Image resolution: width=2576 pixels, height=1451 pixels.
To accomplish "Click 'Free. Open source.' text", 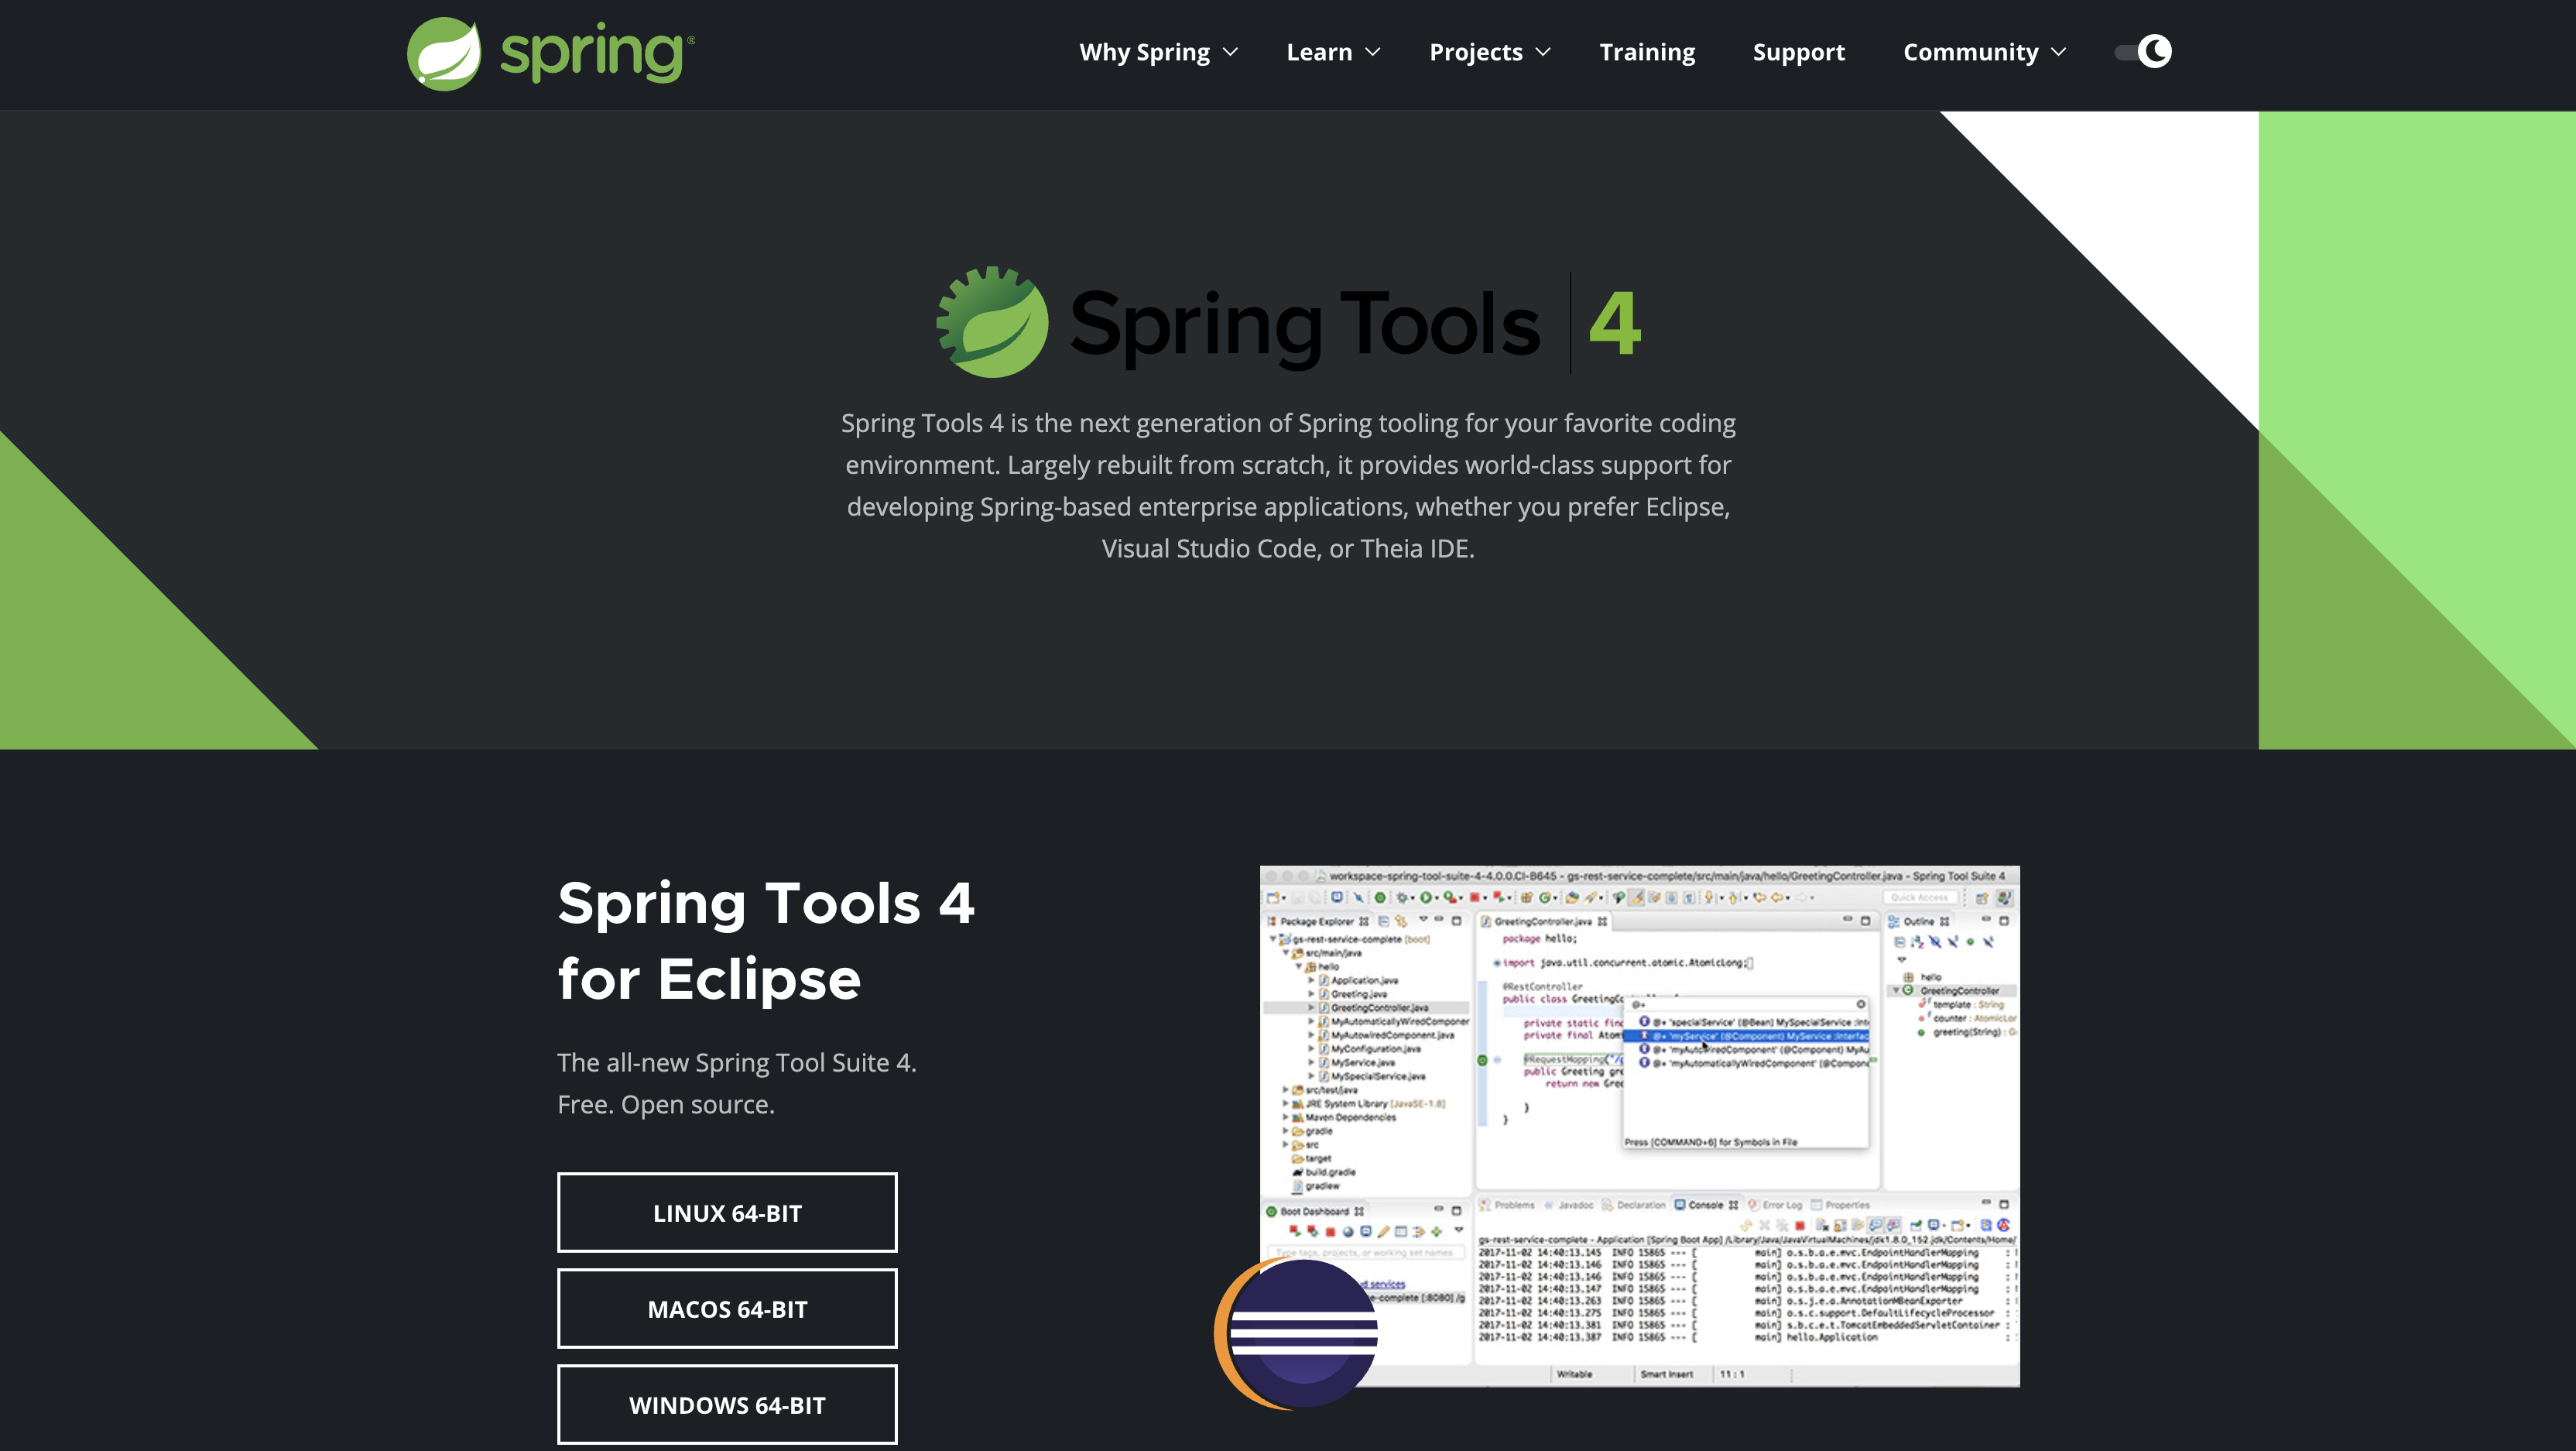I will point(666,1104).
